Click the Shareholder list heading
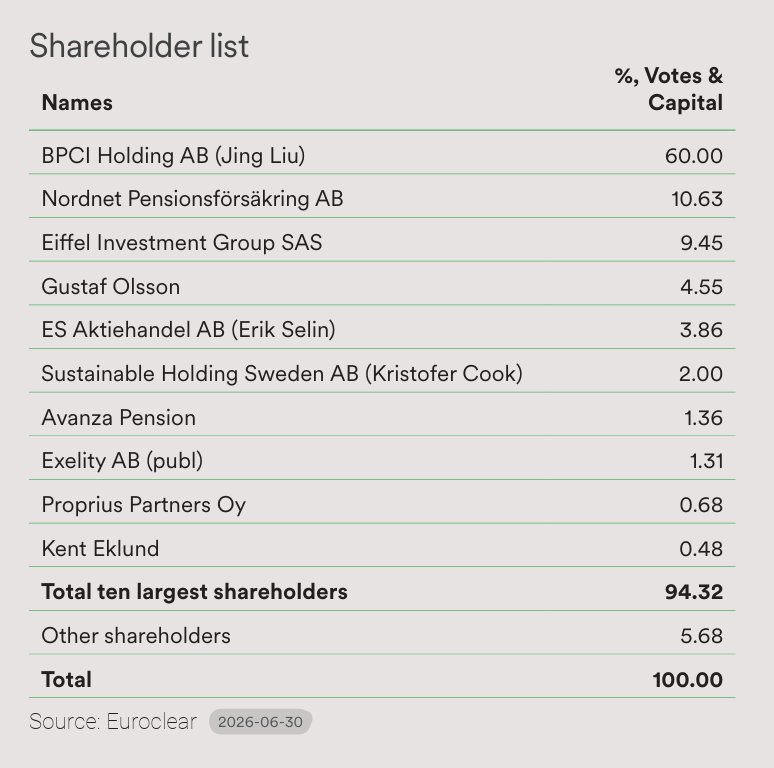This screenshot has height=768, width=774. [139, 46]
